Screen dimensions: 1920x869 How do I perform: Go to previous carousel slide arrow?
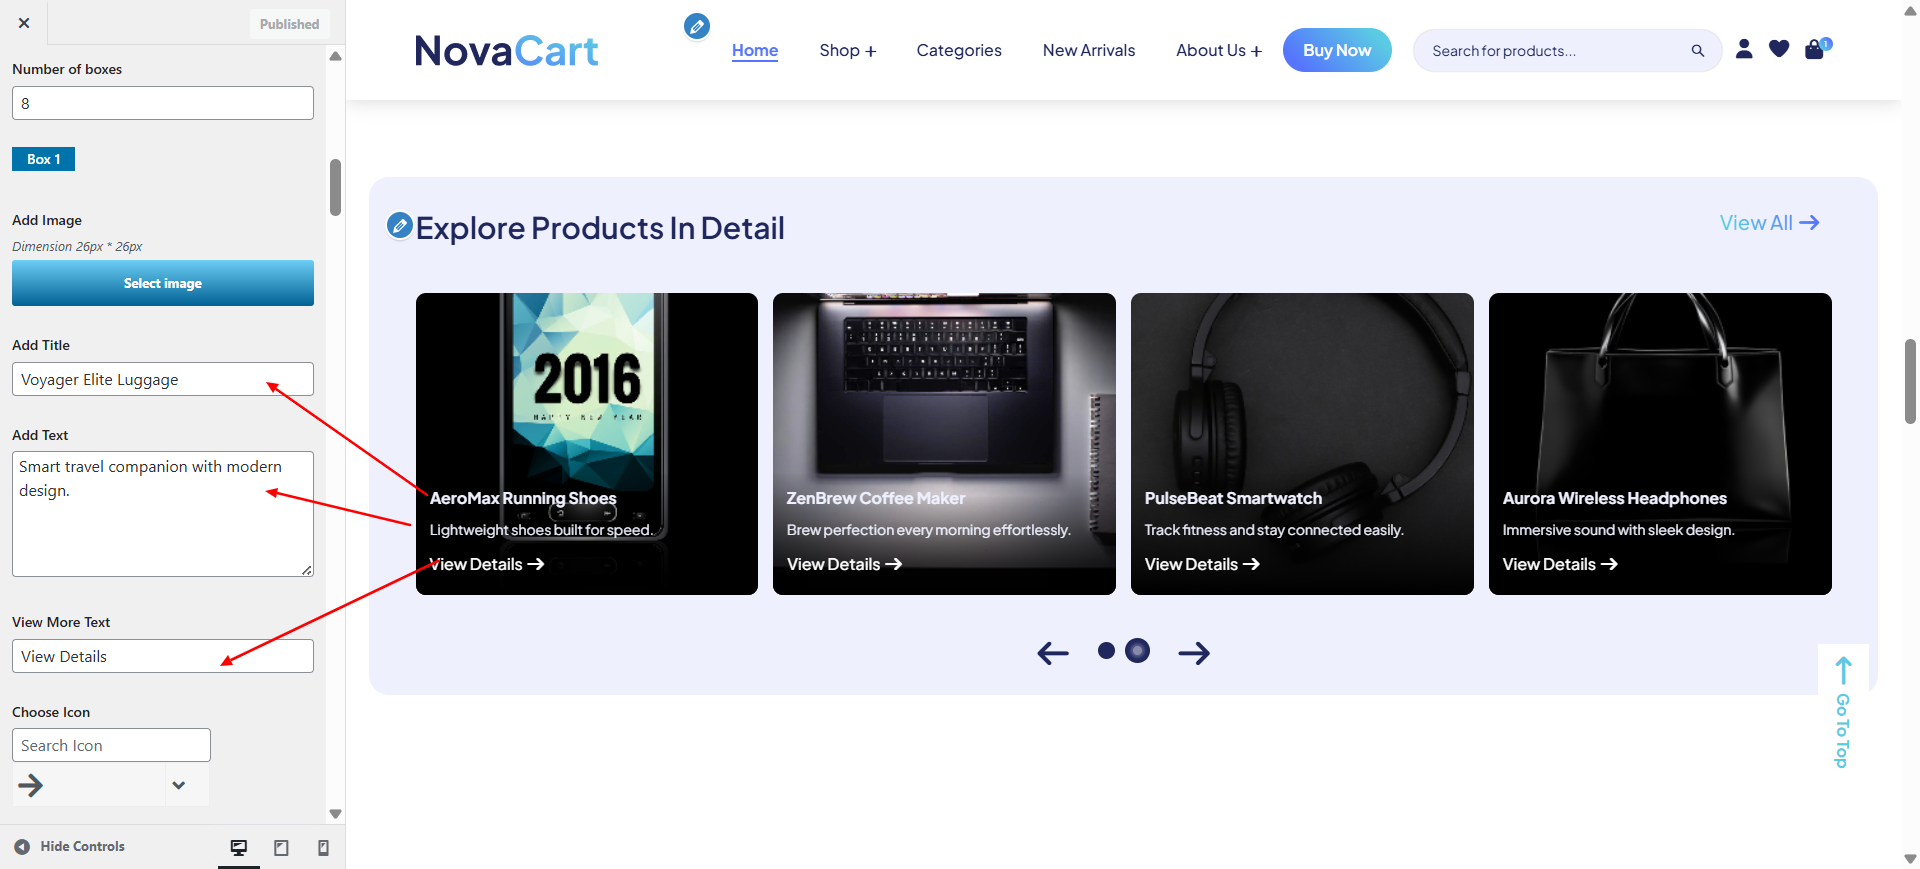(1053, 653)
